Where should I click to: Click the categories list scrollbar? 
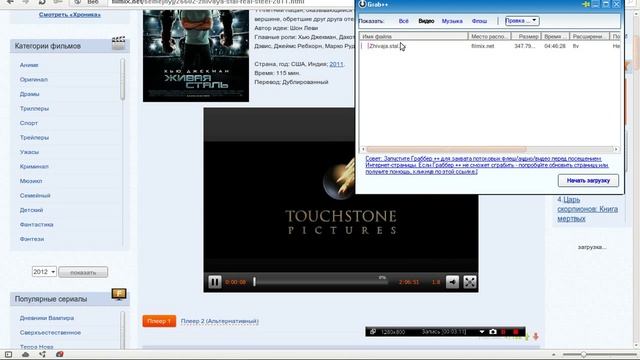[122, 80]
